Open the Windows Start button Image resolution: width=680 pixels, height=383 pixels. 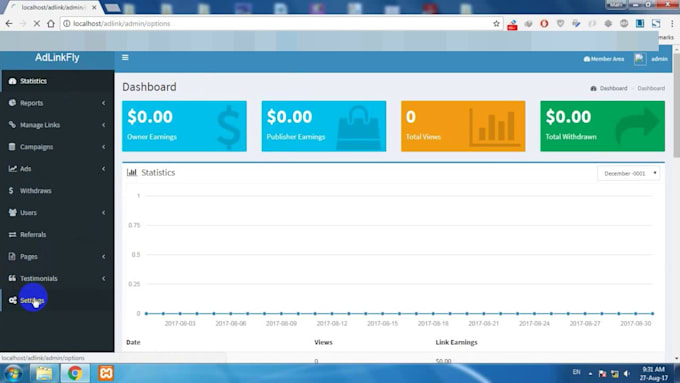[x=13, y=373]
